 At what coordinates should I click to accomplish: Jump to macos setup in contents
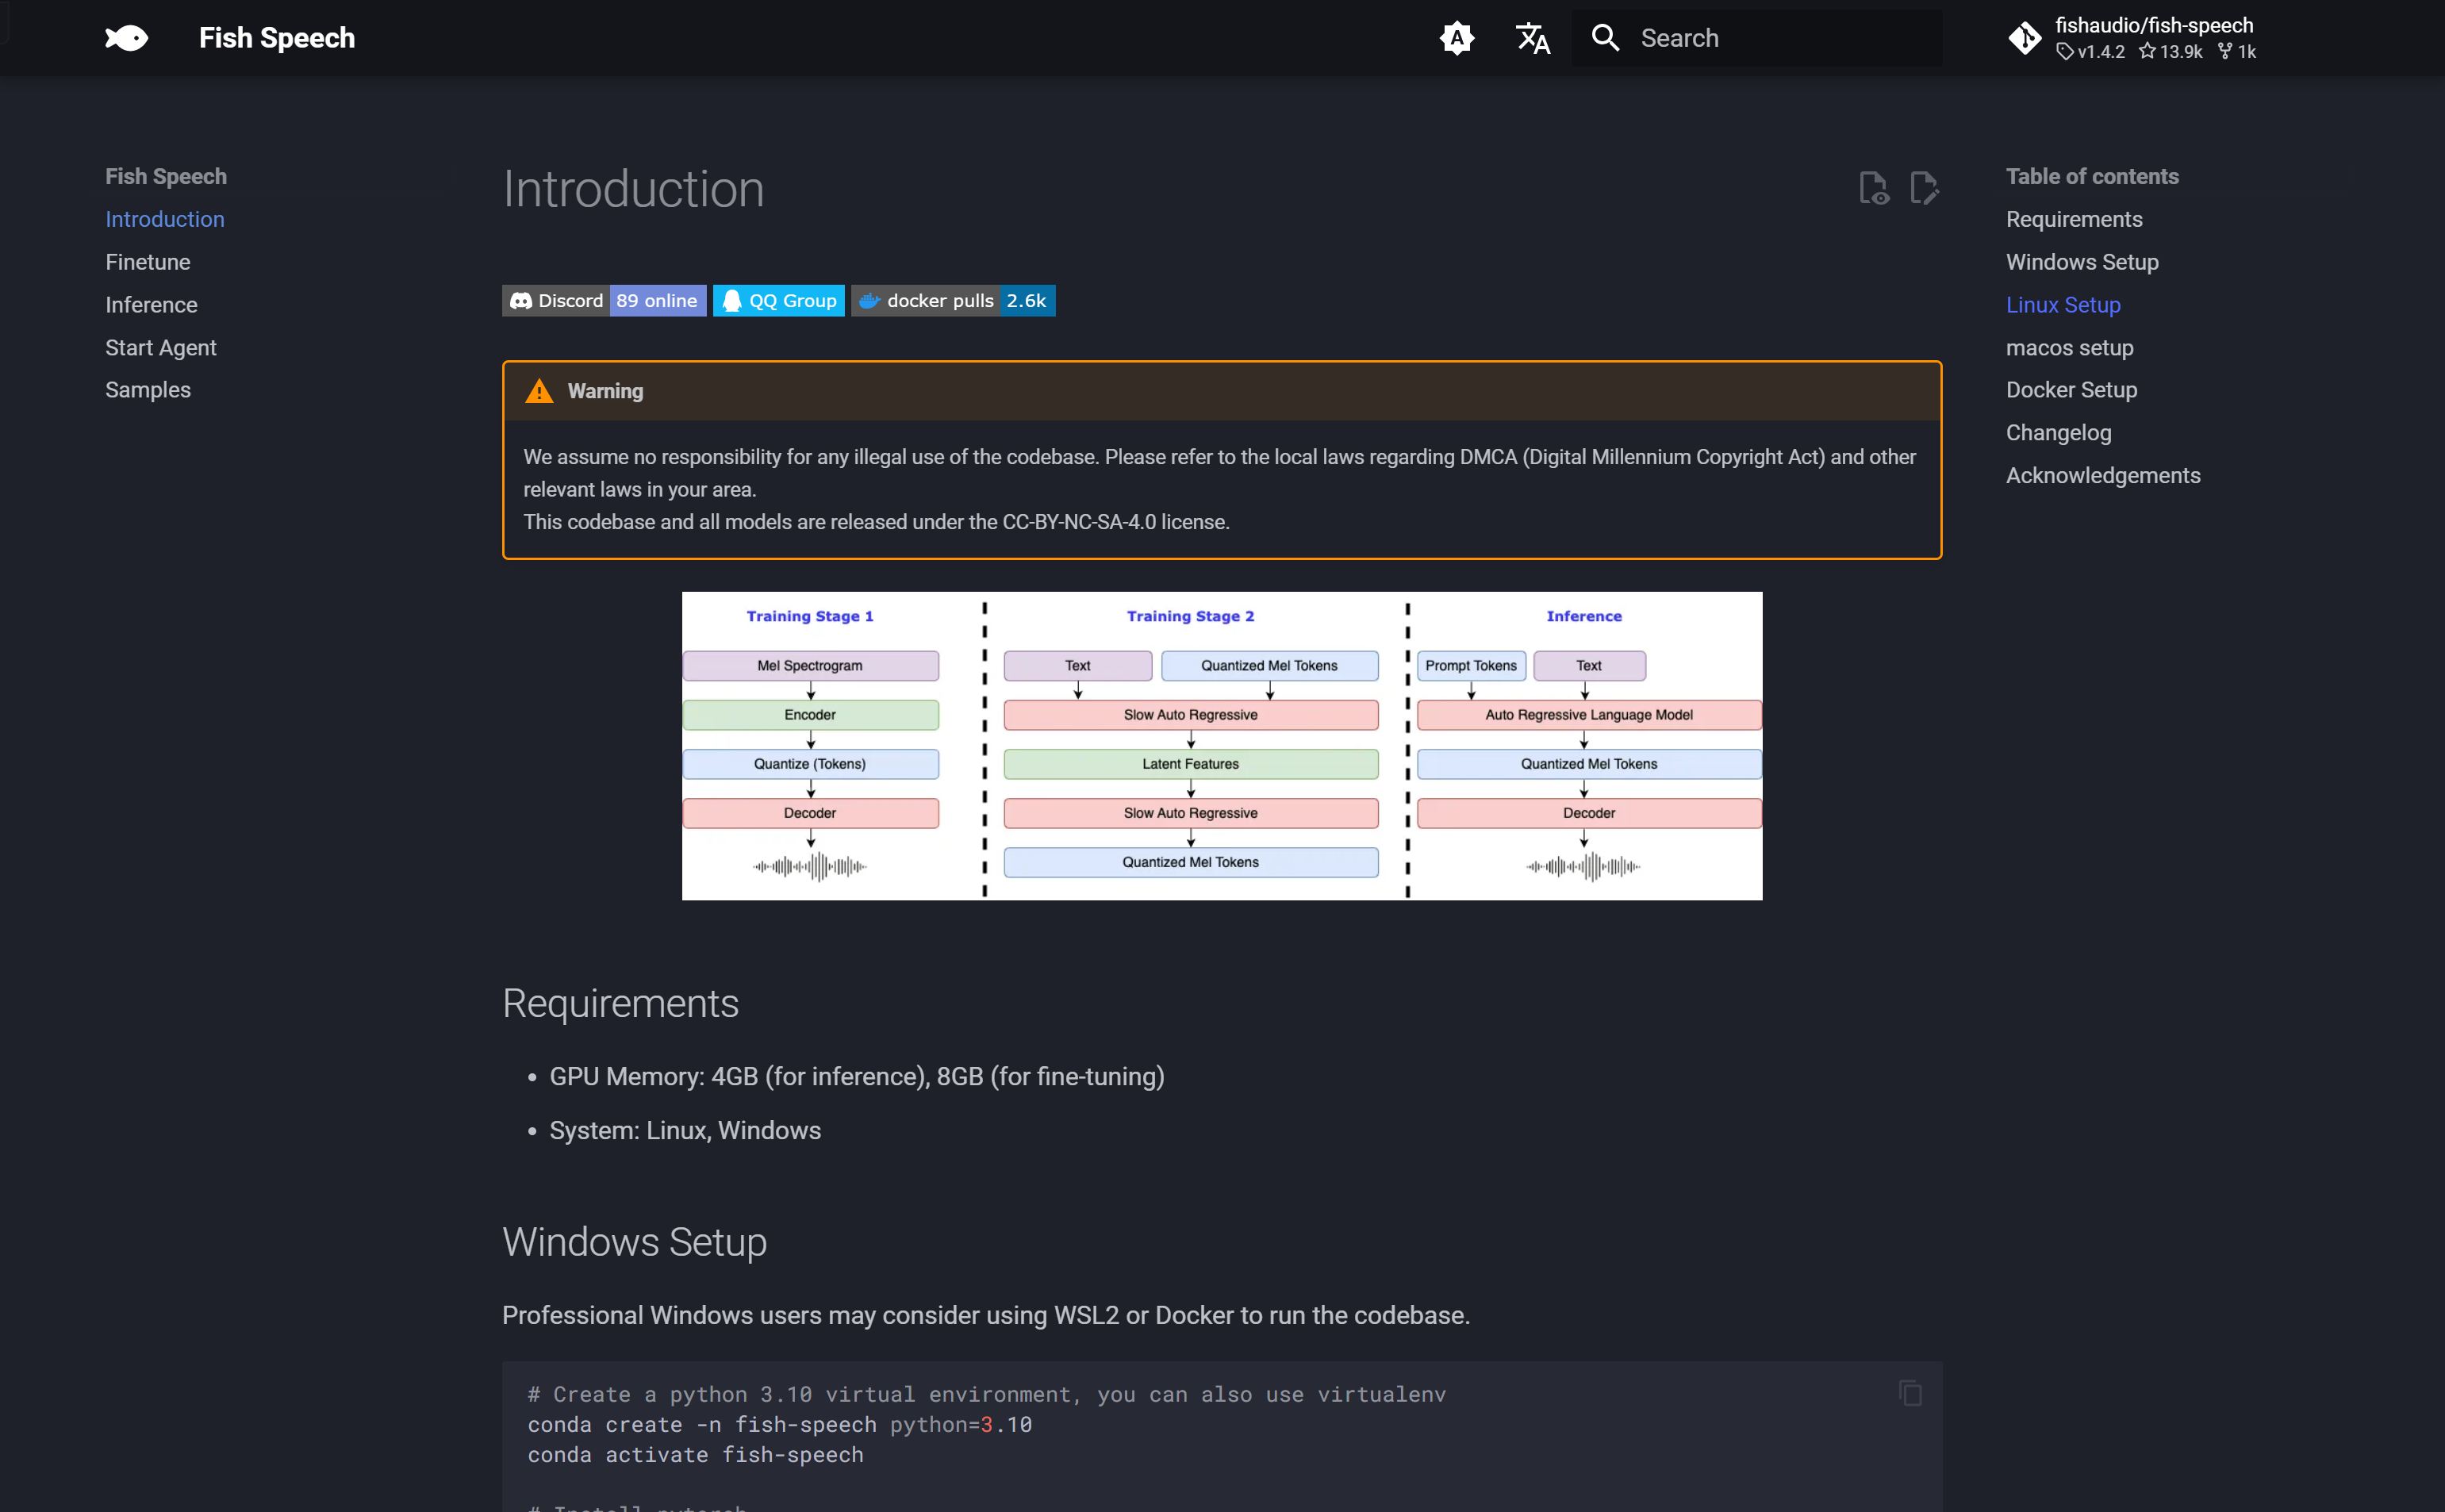[2069, 348]
